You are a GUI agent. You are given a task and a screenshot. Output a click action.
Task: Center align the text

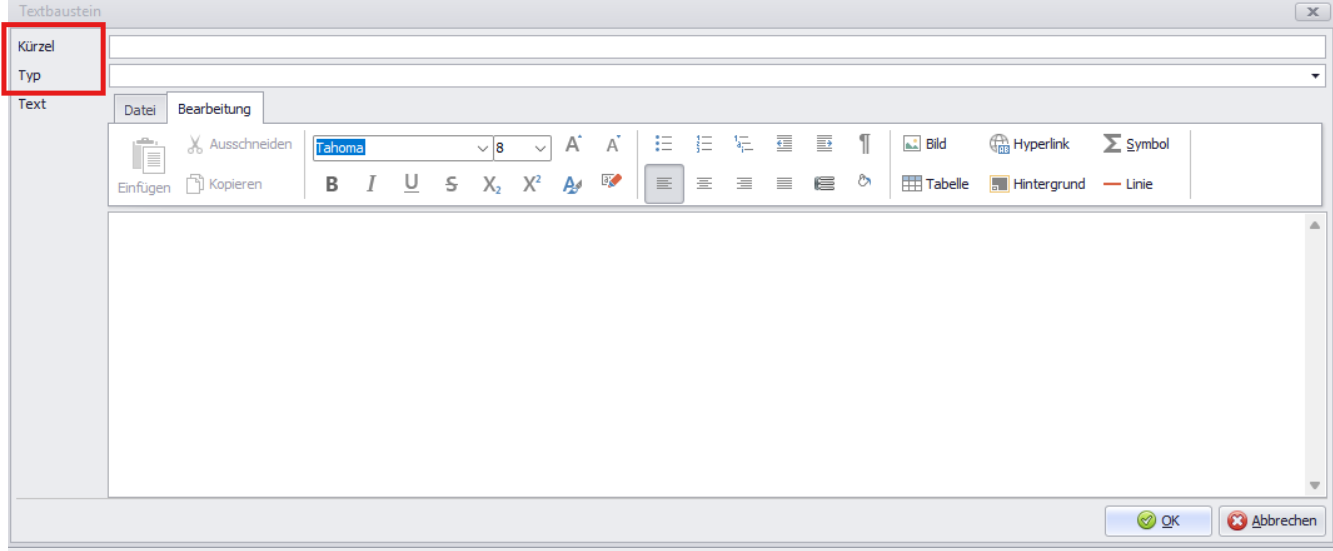[x=704, y=184]
